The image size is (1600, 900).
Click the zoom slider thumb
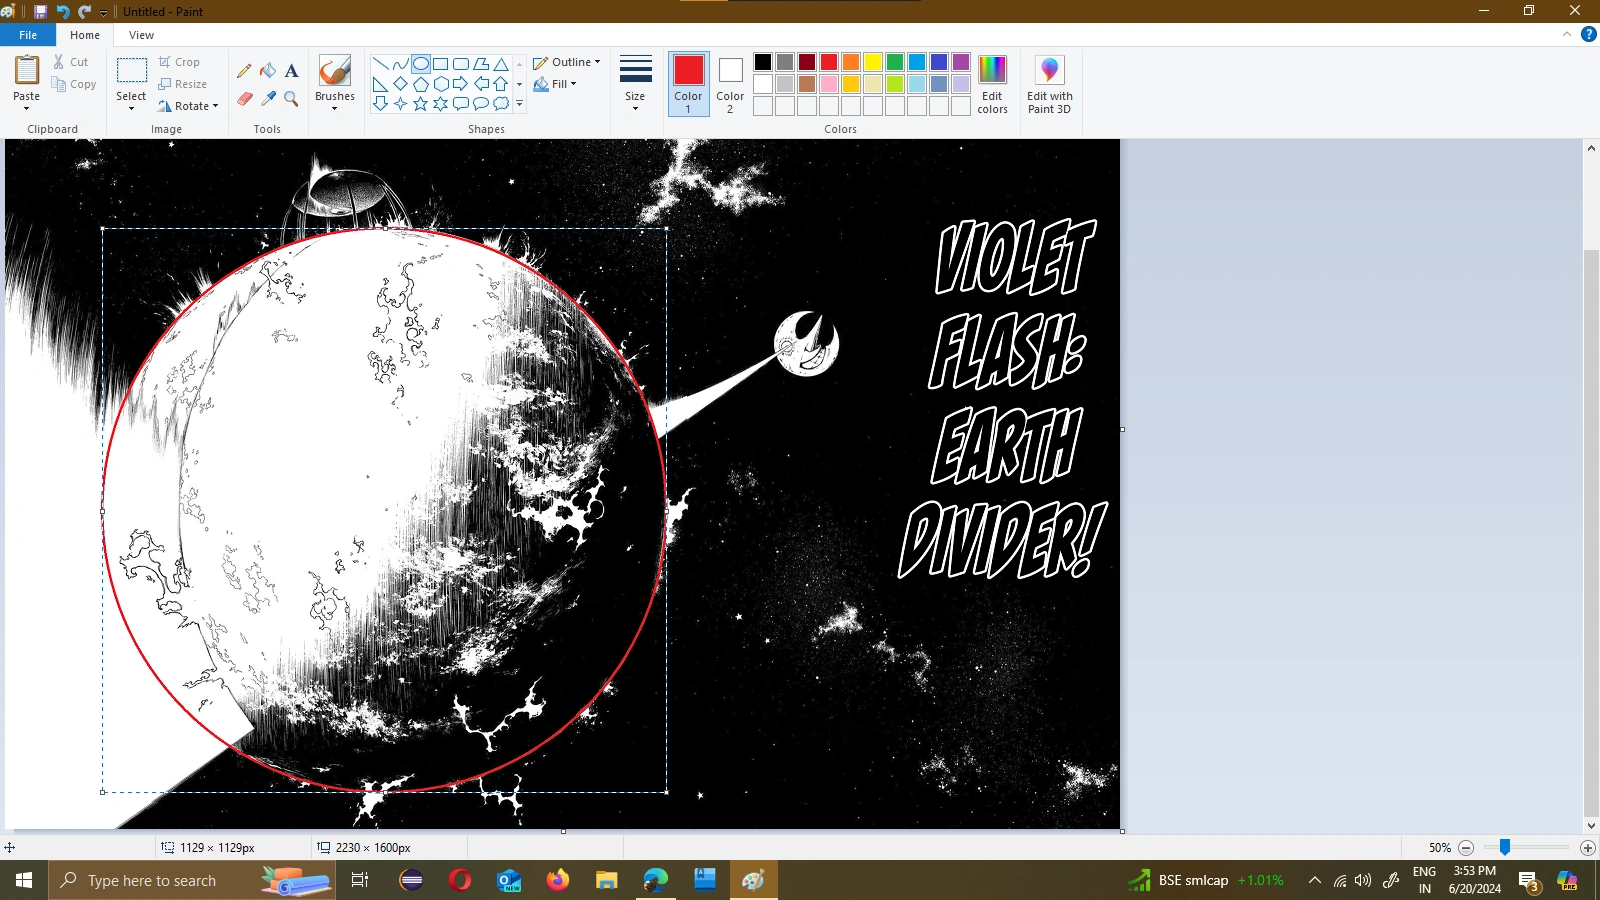click(1504, 848)
